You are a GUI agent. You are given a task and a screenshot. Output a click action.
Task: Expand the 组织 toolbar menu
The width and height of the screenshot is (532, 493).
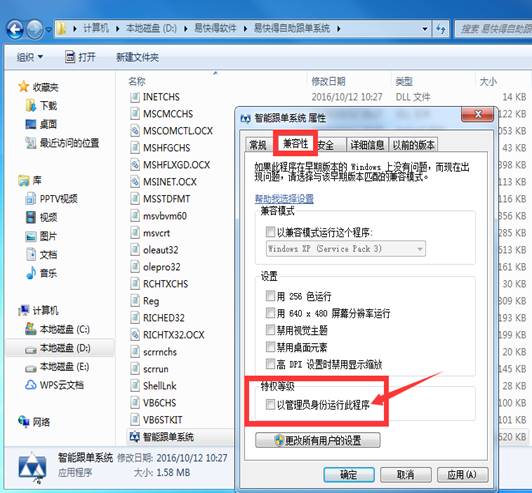tap(30, 57)
